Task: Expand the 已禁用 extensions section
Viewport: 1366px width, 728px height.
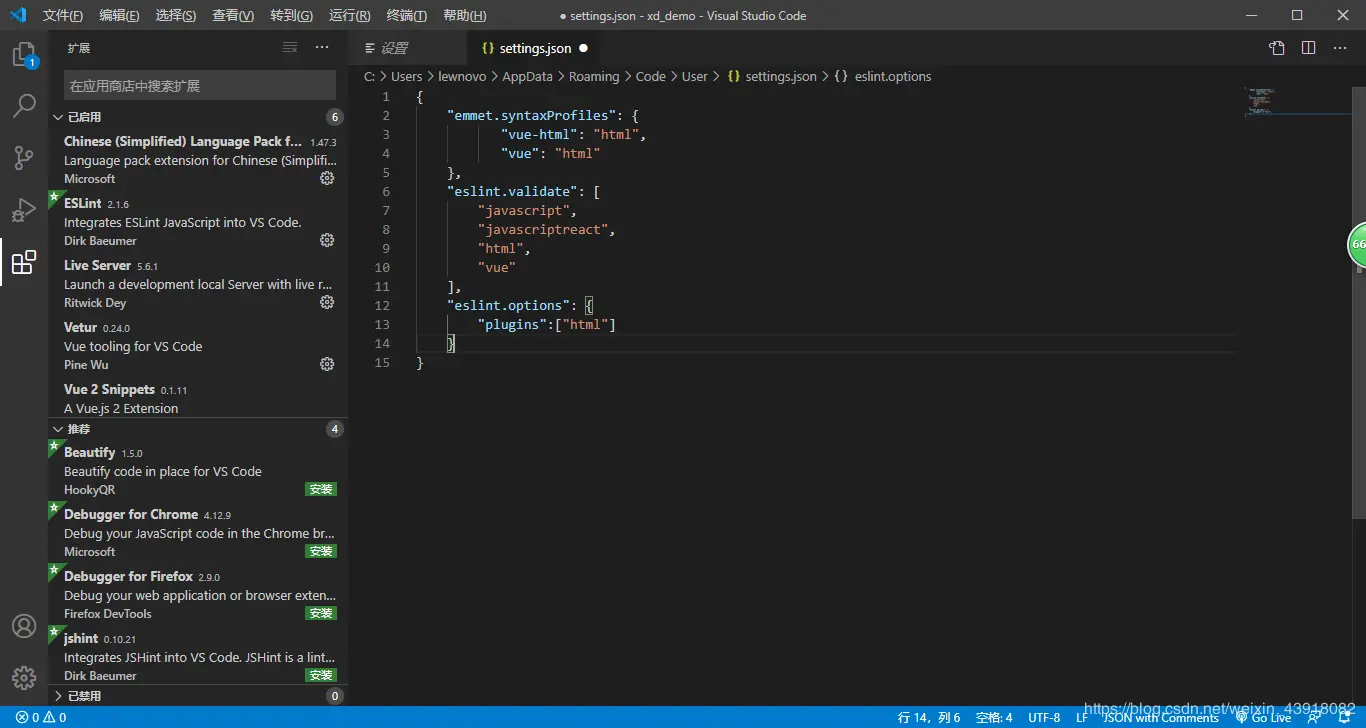Action: [85, 696]
